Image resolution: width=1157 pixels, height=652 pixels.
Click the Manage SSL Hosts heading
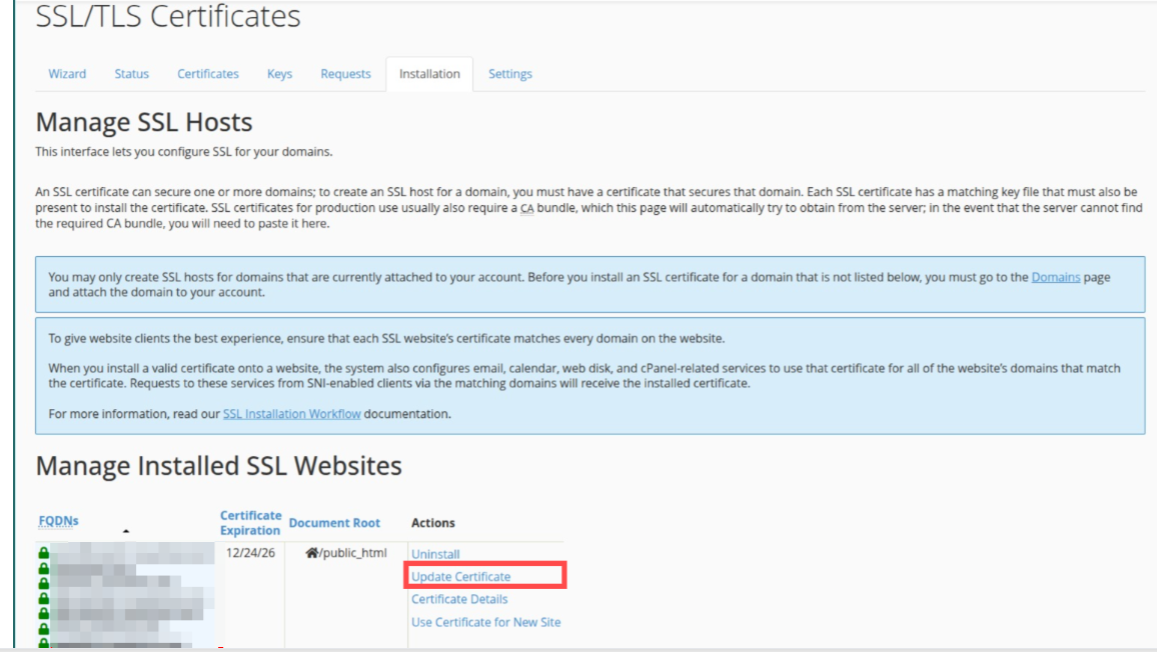point(144,122)
